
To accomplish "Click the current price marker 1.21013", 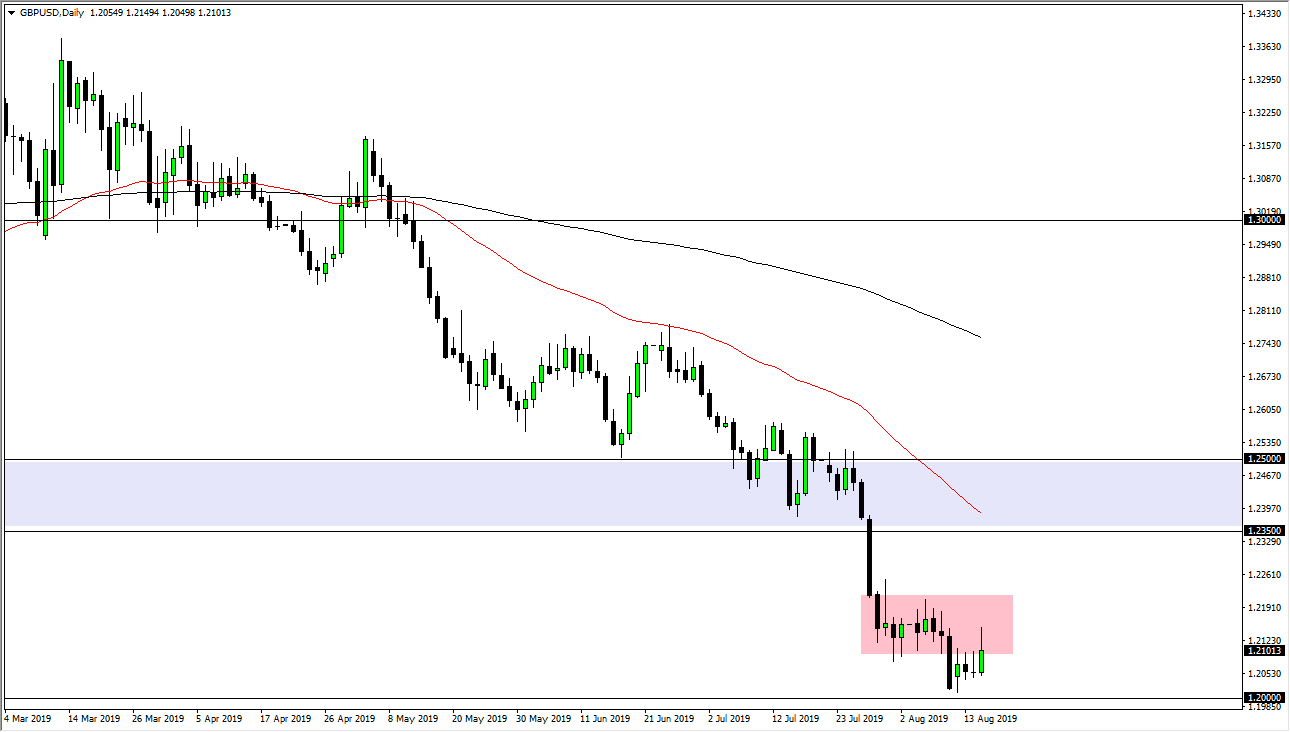I will 1262,649.
